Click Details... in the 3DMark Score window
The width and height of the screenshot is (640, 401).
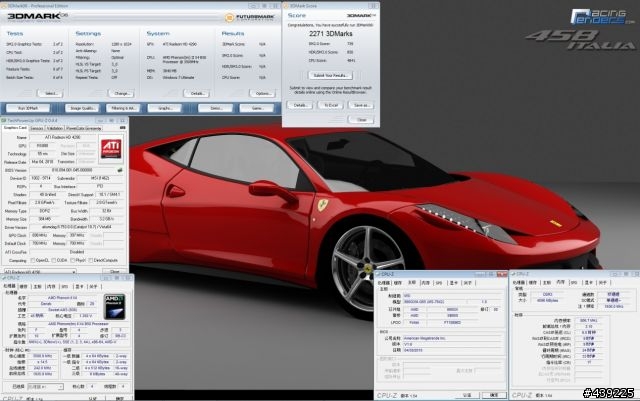(300, 105)
